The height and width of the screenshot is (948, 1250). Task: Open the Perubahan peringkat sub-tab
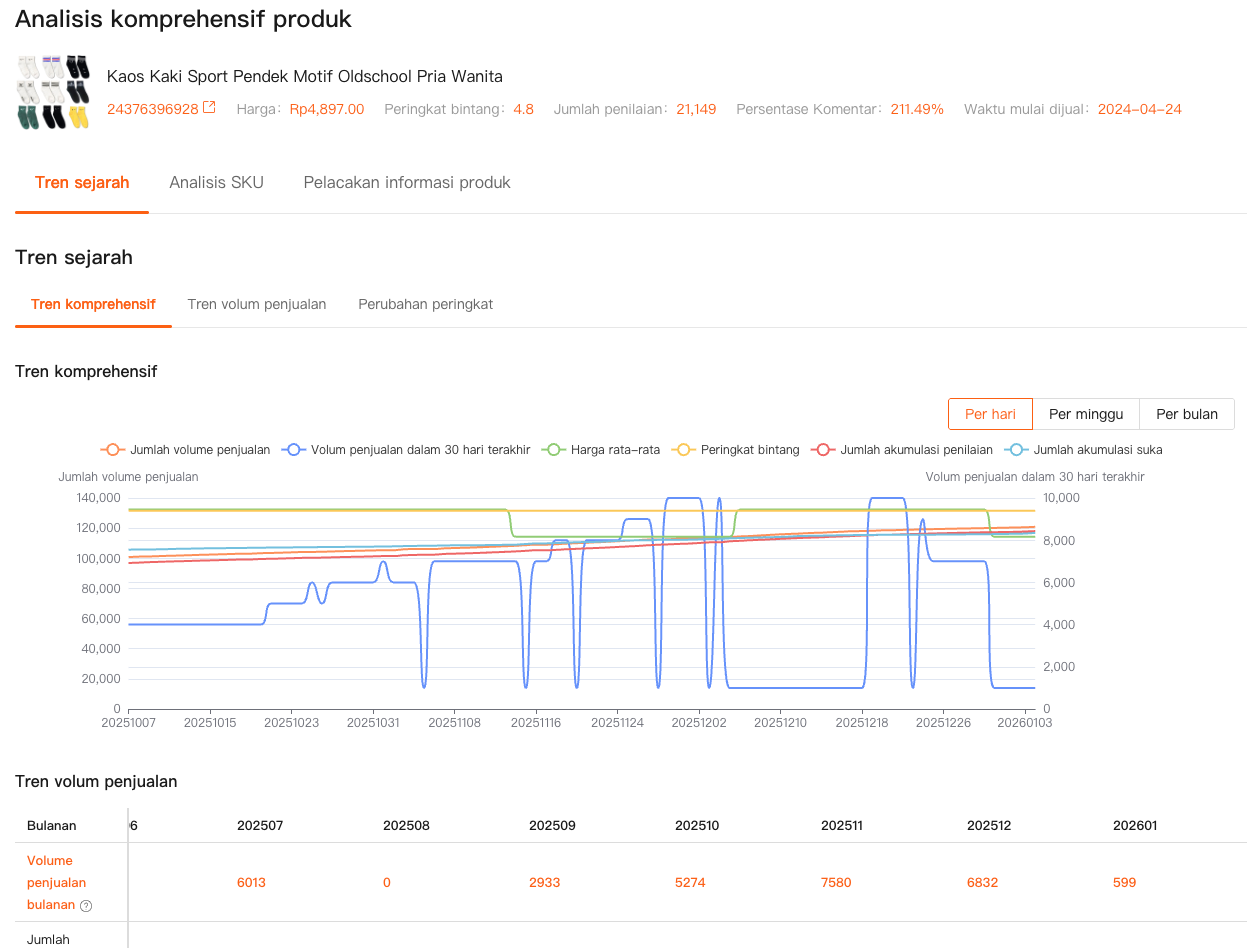coord(425,304)
